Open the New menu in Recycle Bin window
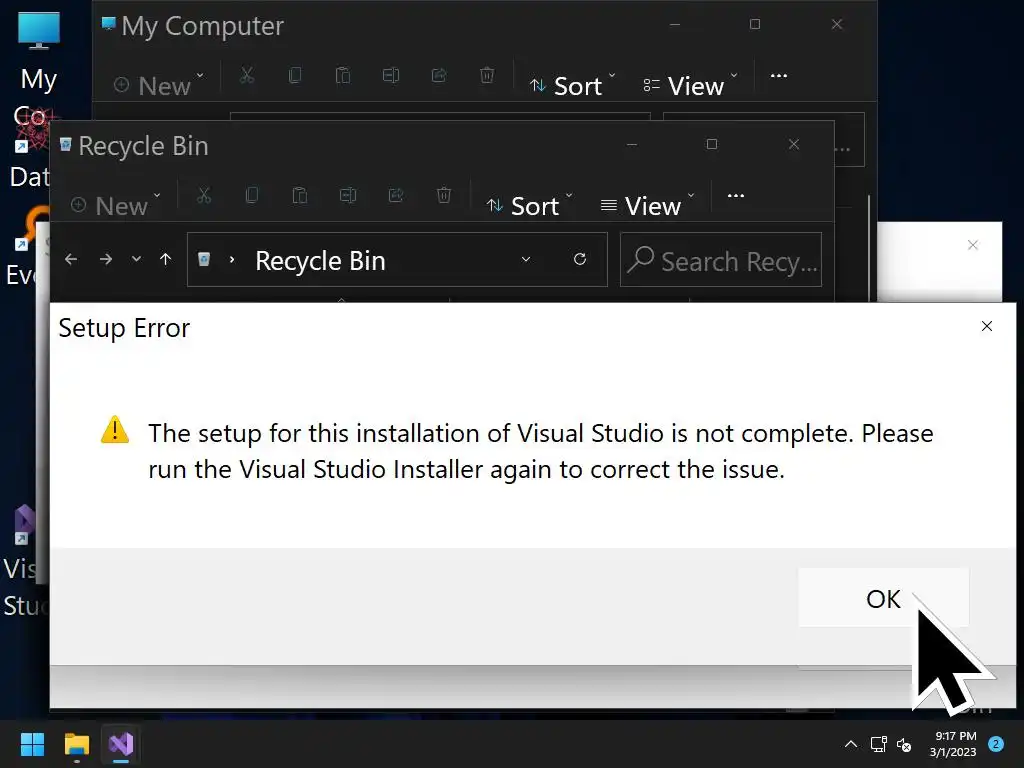1024x768 pixels. tap(116, 206)
